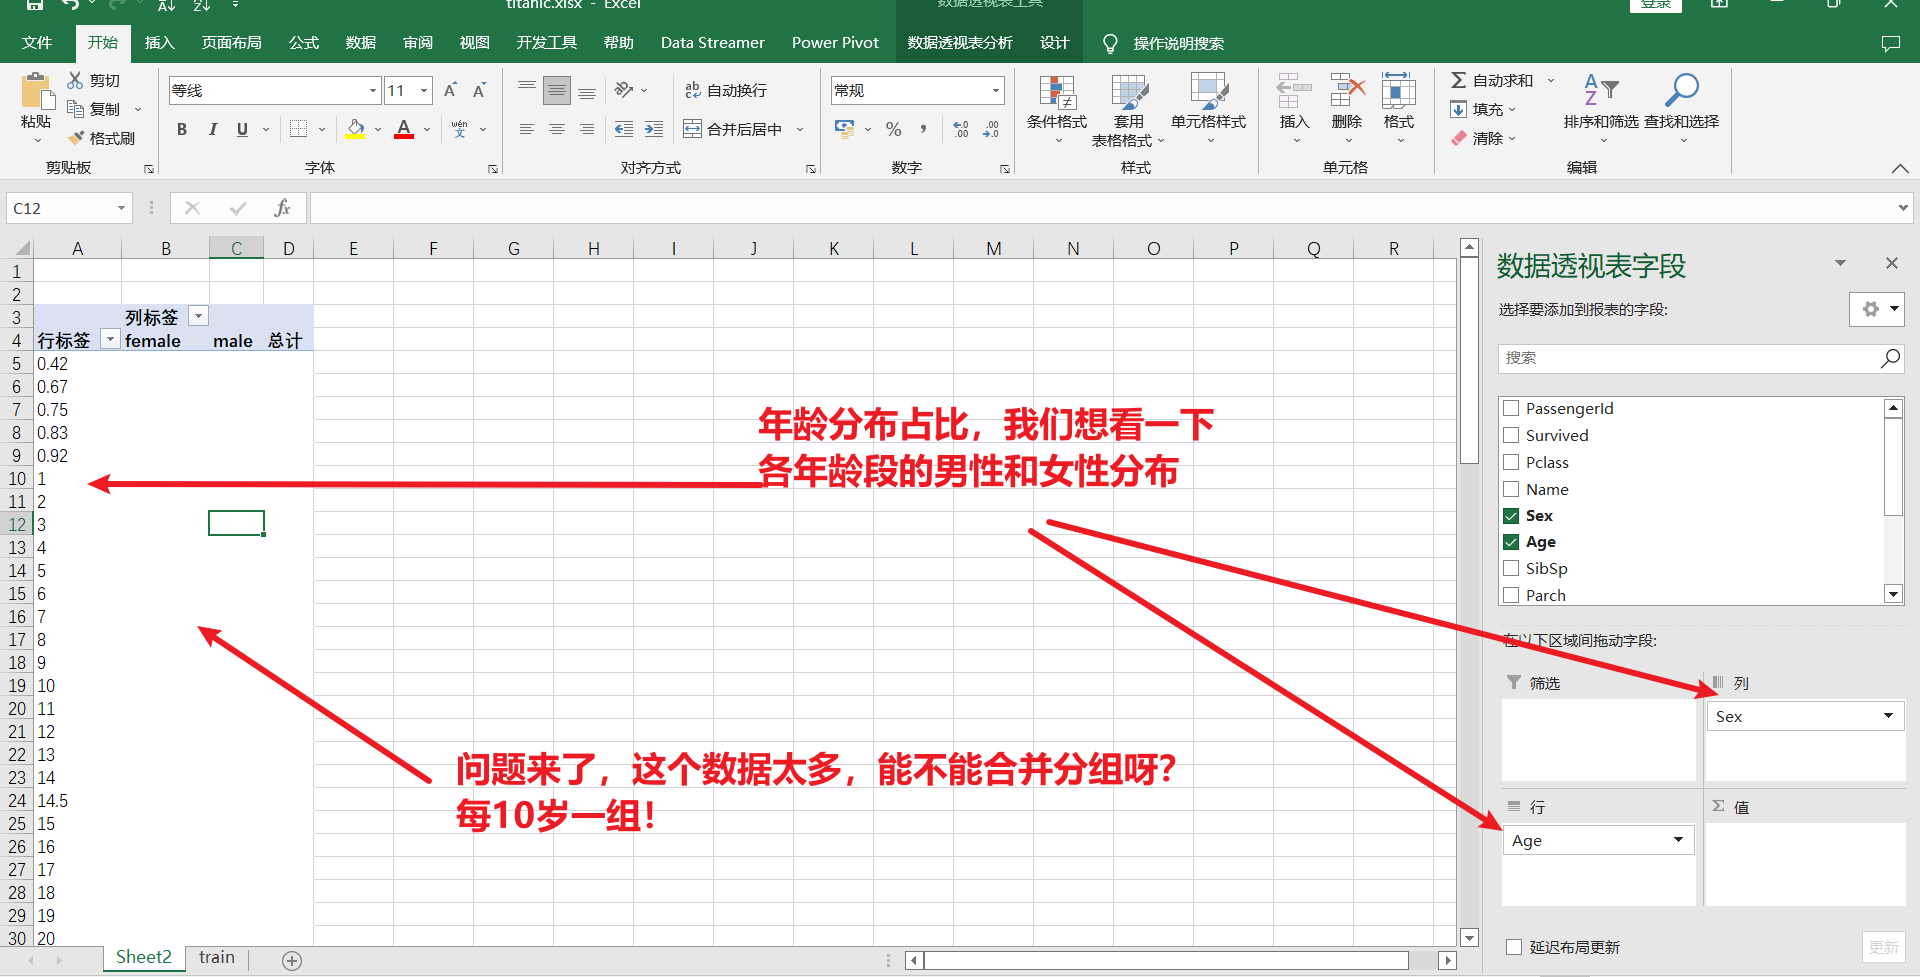Check the Pclass field checkbox
This screenshot has height=977, width=1920.
pos(1511,462)
